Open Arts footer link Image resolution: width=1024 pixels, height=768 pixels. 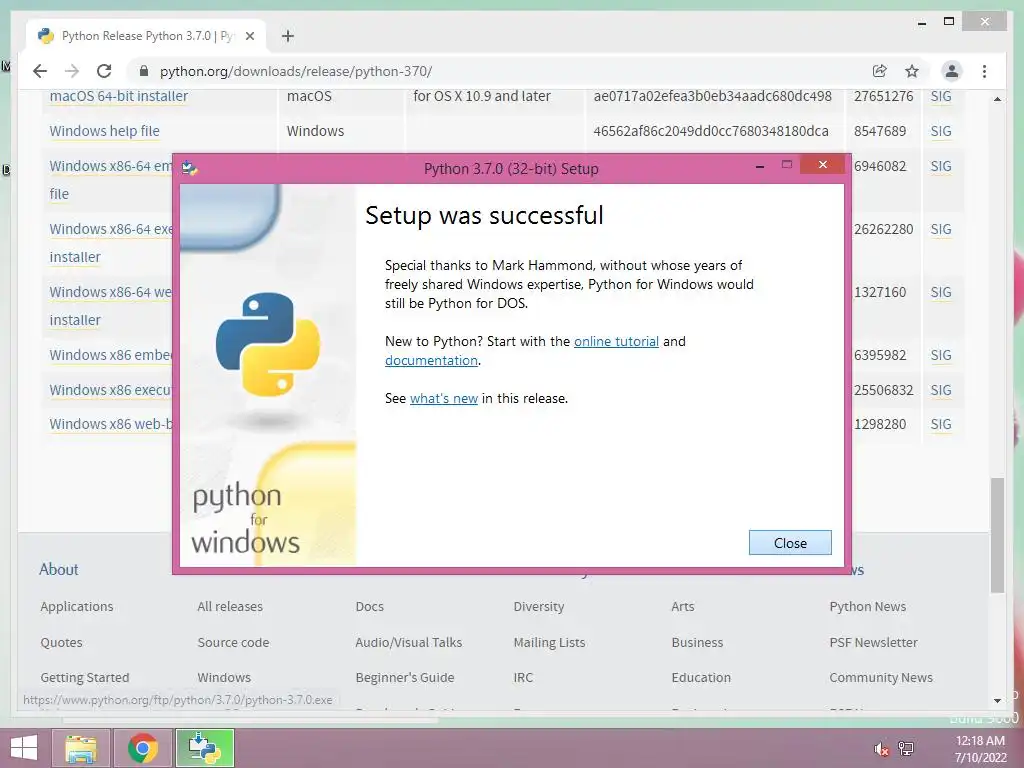point(682,606)
